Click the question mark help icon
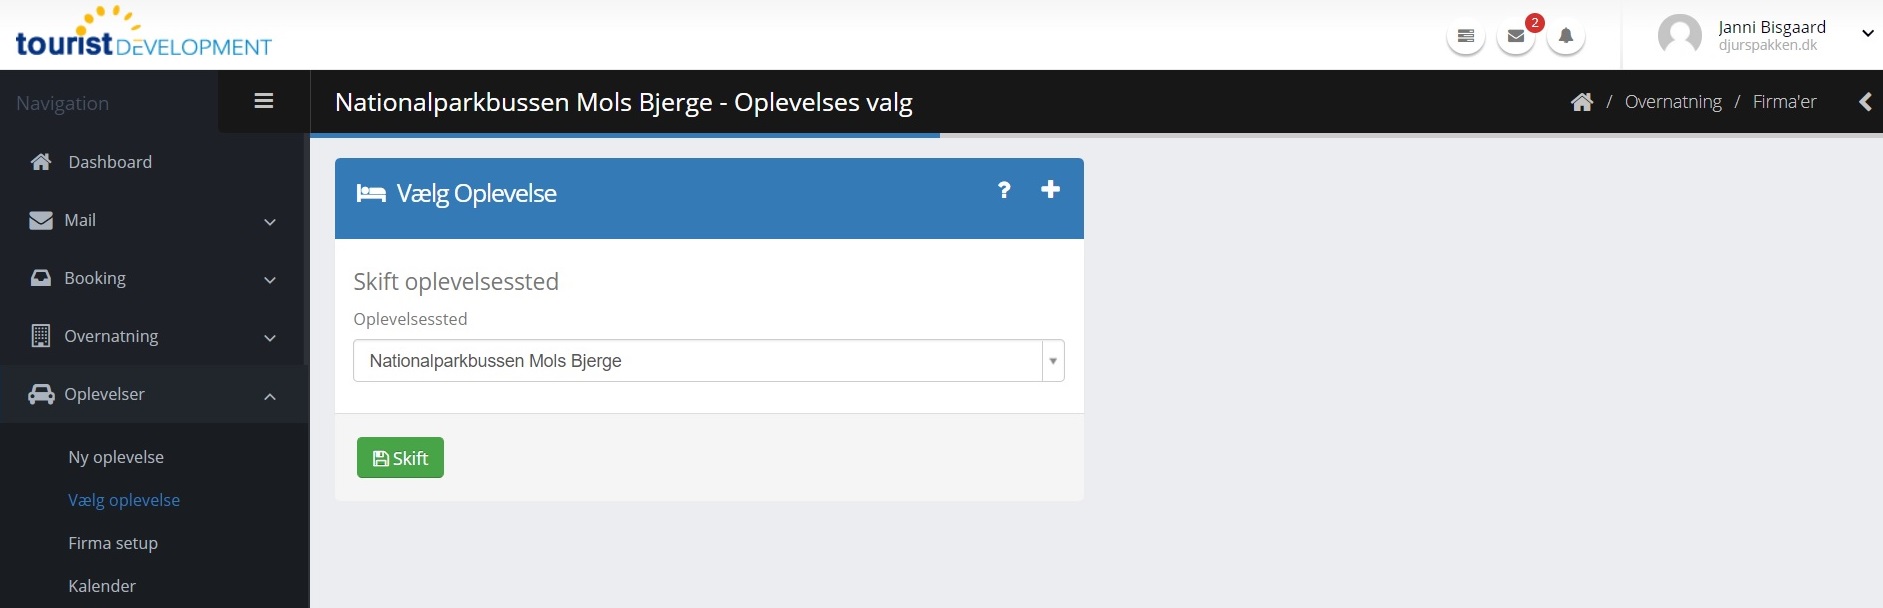 [1004, 190]
